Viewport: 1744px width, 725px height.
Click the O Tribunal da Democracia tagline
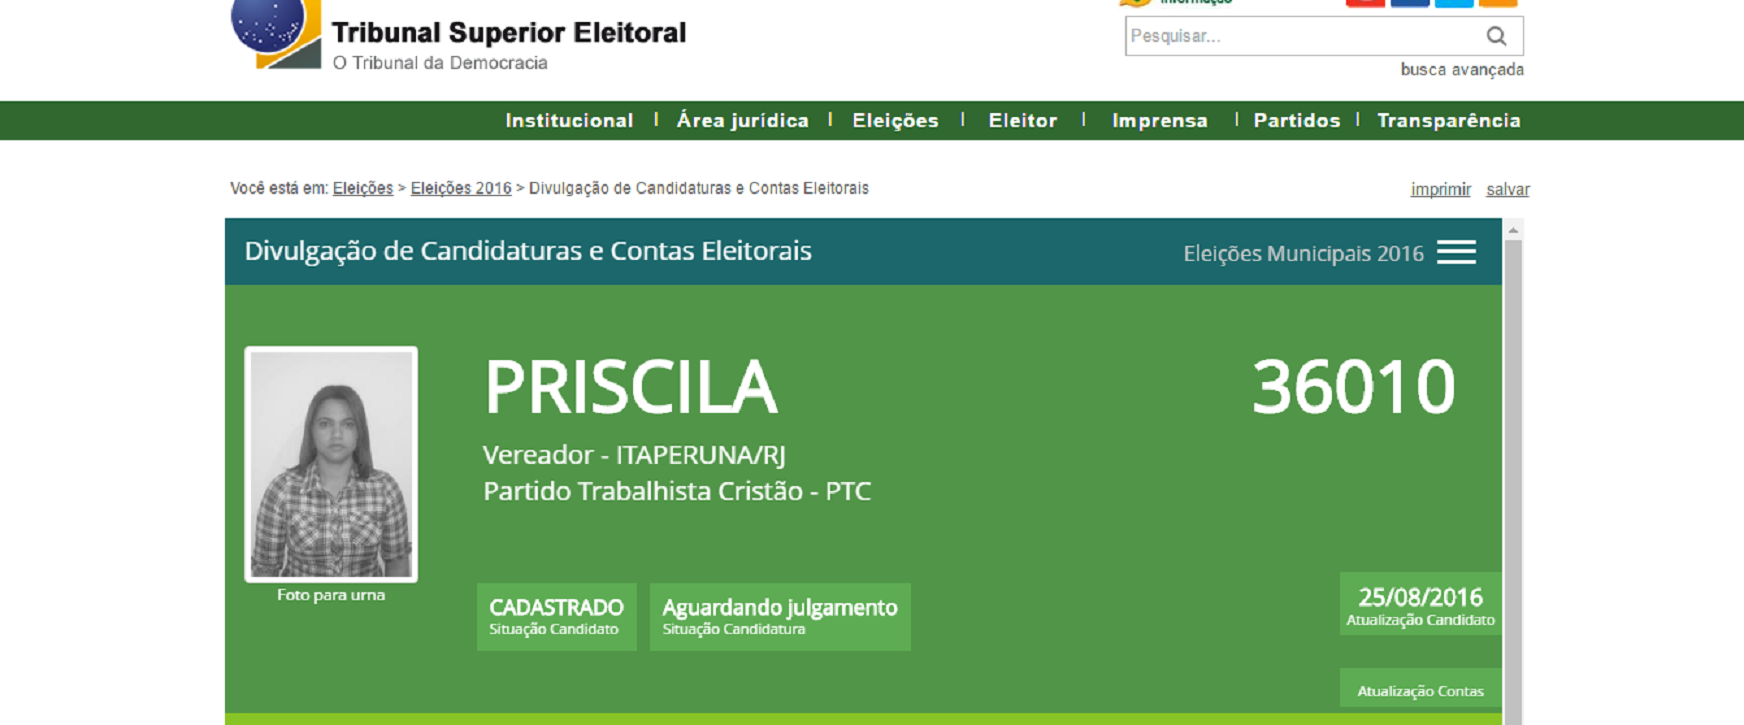[440, 63]
